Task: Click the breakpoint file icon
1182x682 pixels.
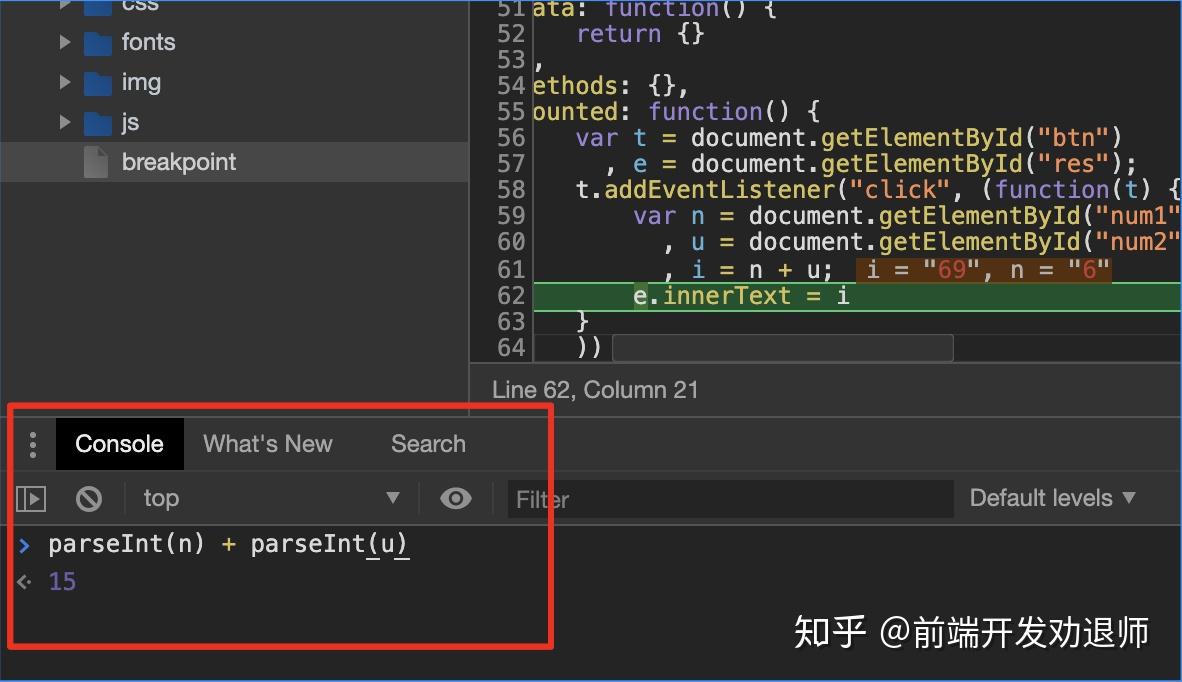Action: tap(95, 161)
